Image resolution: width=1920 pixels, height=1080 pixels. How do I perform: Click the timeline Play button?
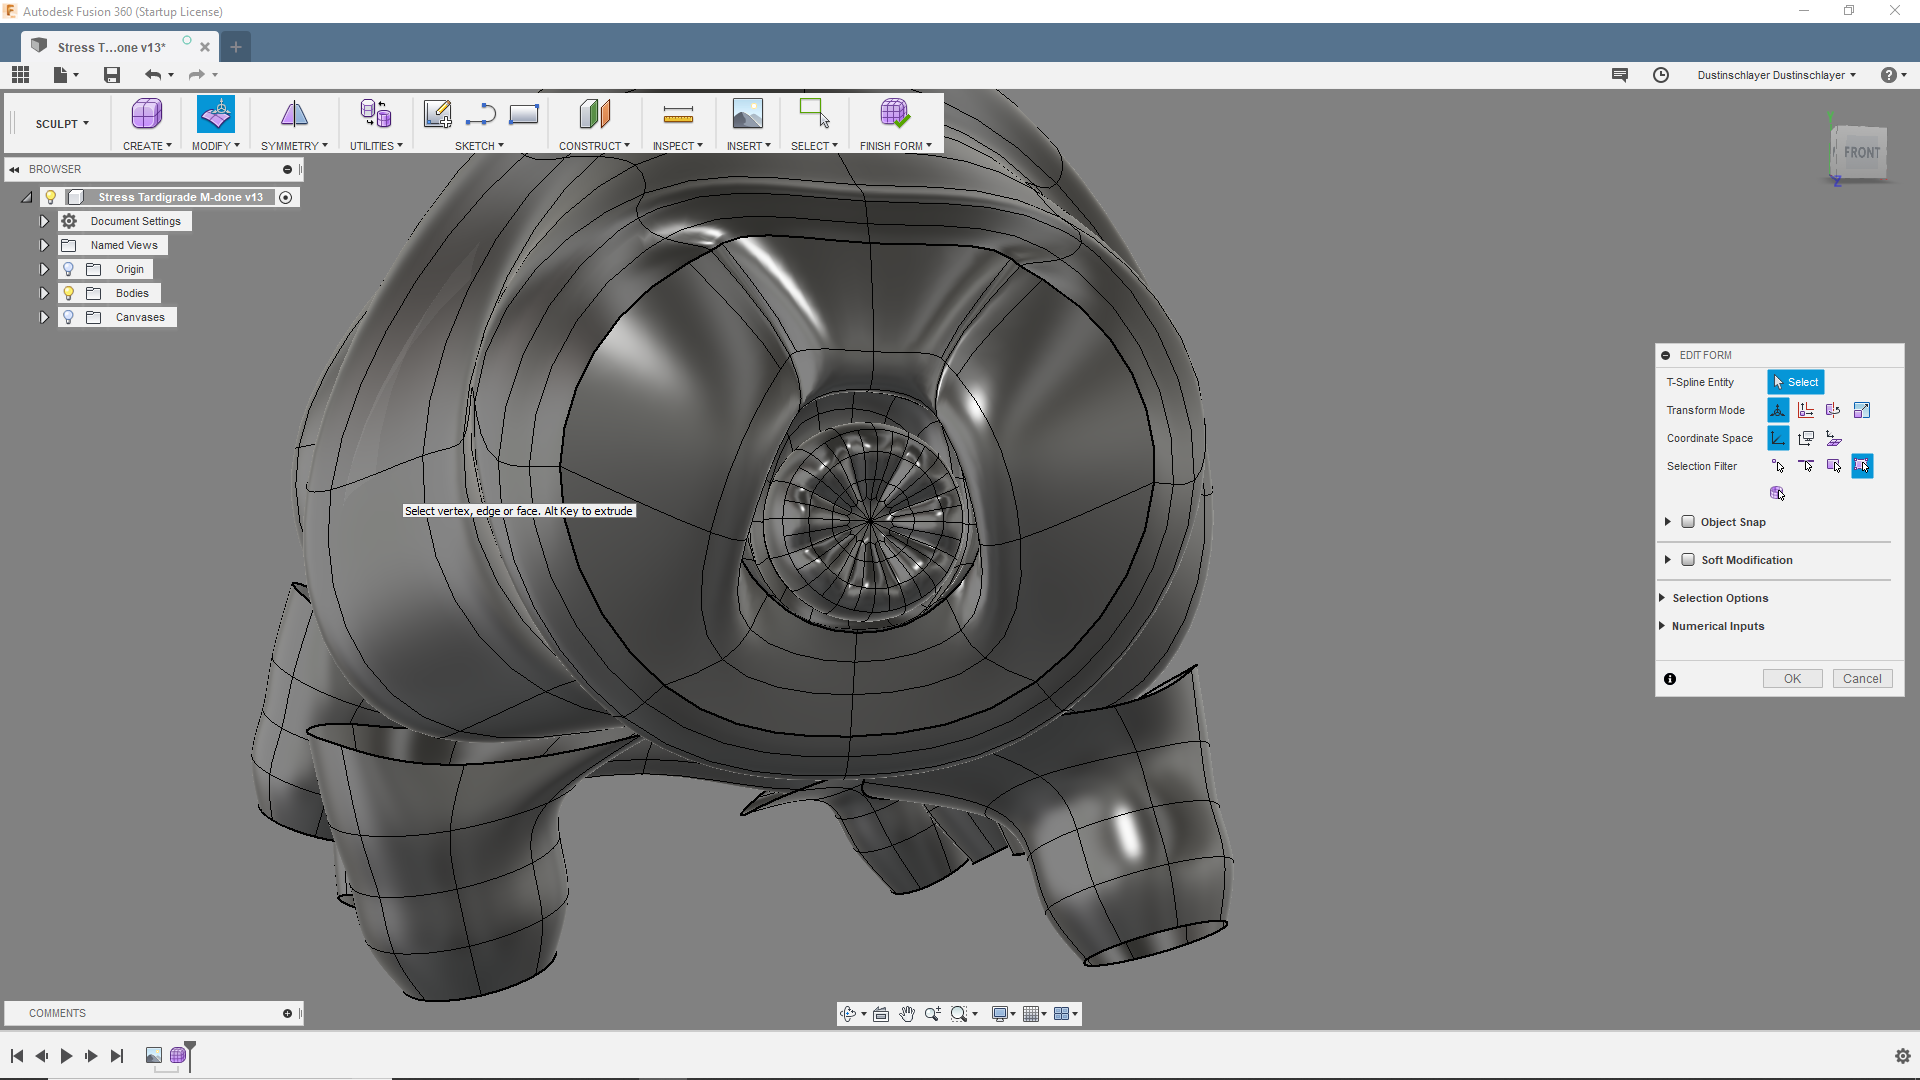tap(66, 1056)
